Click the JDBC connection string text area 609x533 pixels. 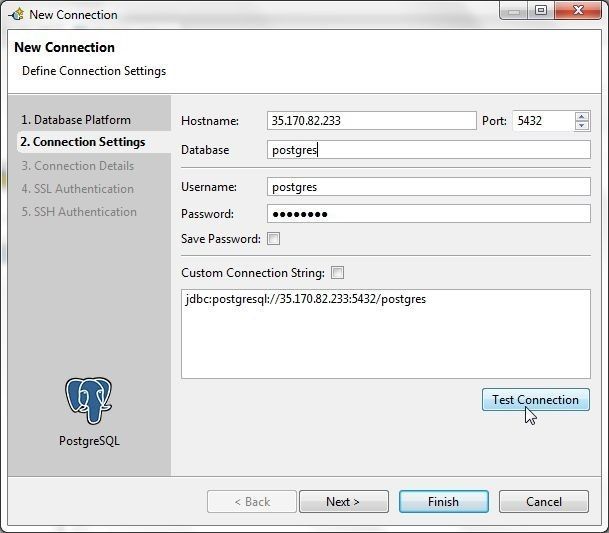tap(386, 334)
